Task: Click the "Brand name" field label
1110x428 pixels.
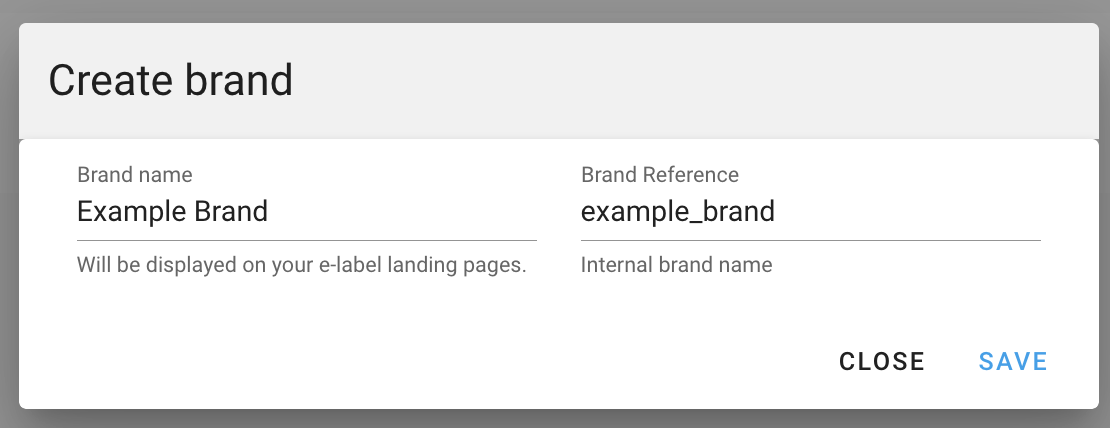Action: coord(134,175)
